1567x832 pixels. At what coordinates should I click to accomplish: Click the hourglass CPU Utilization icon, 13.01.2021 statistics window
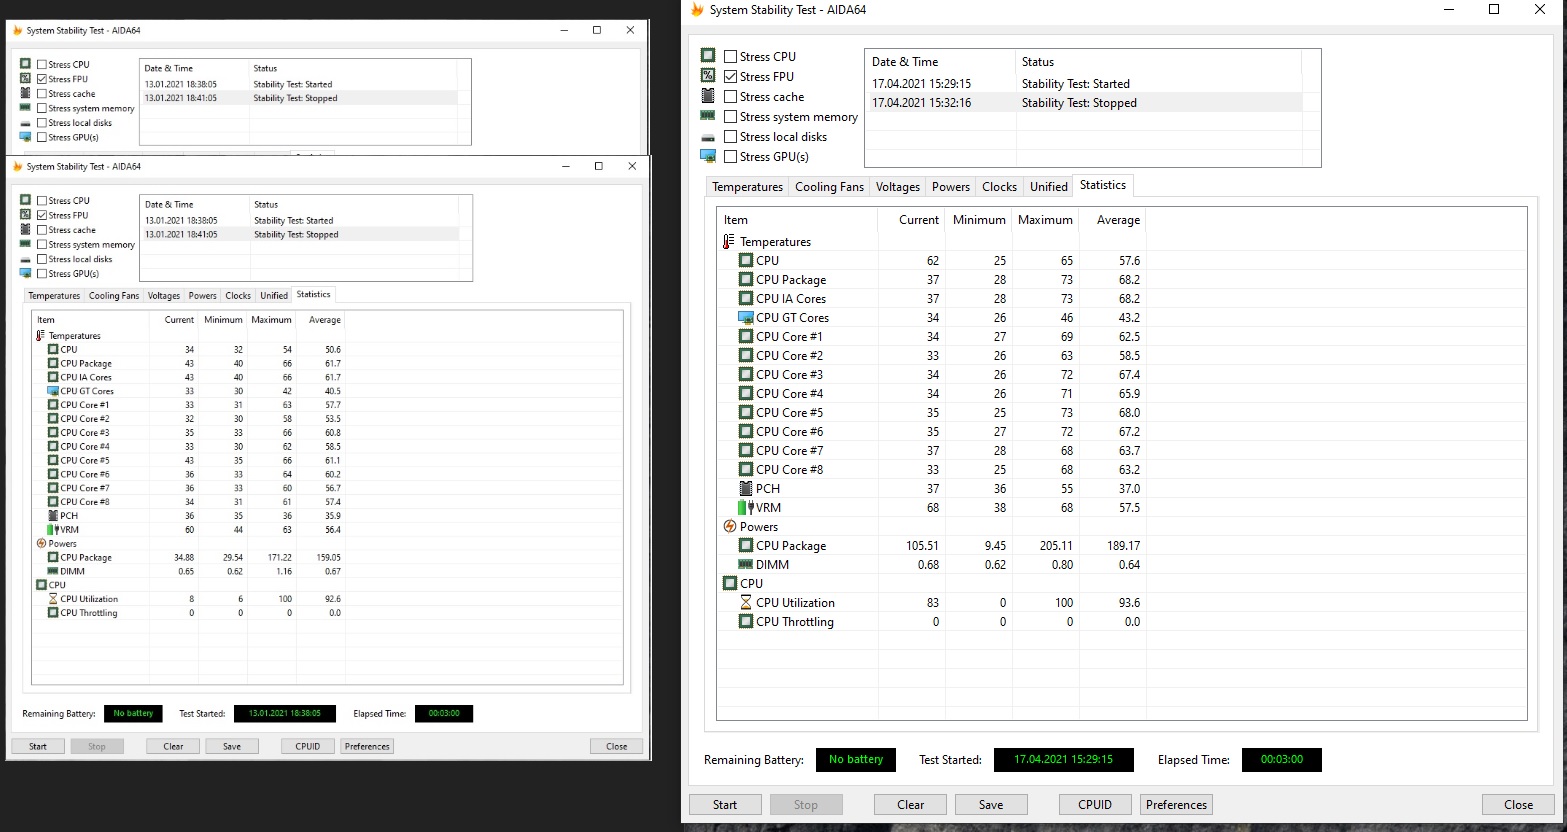pyautogui.click(x=53, y=599)
